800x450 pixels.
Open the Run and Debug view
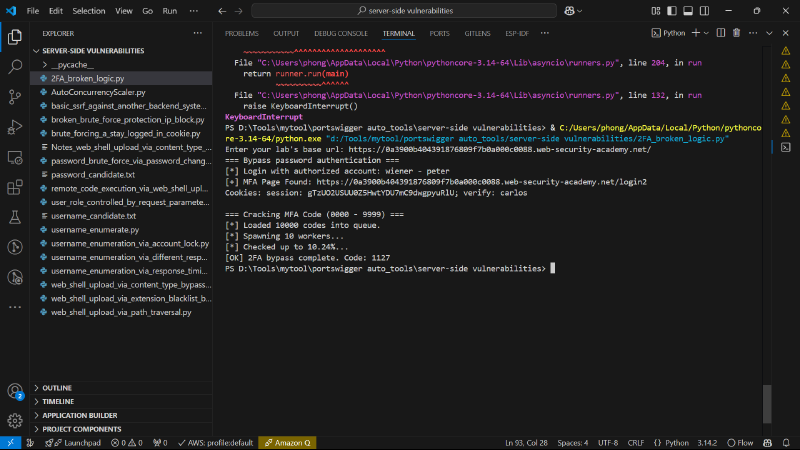point(15,127)
